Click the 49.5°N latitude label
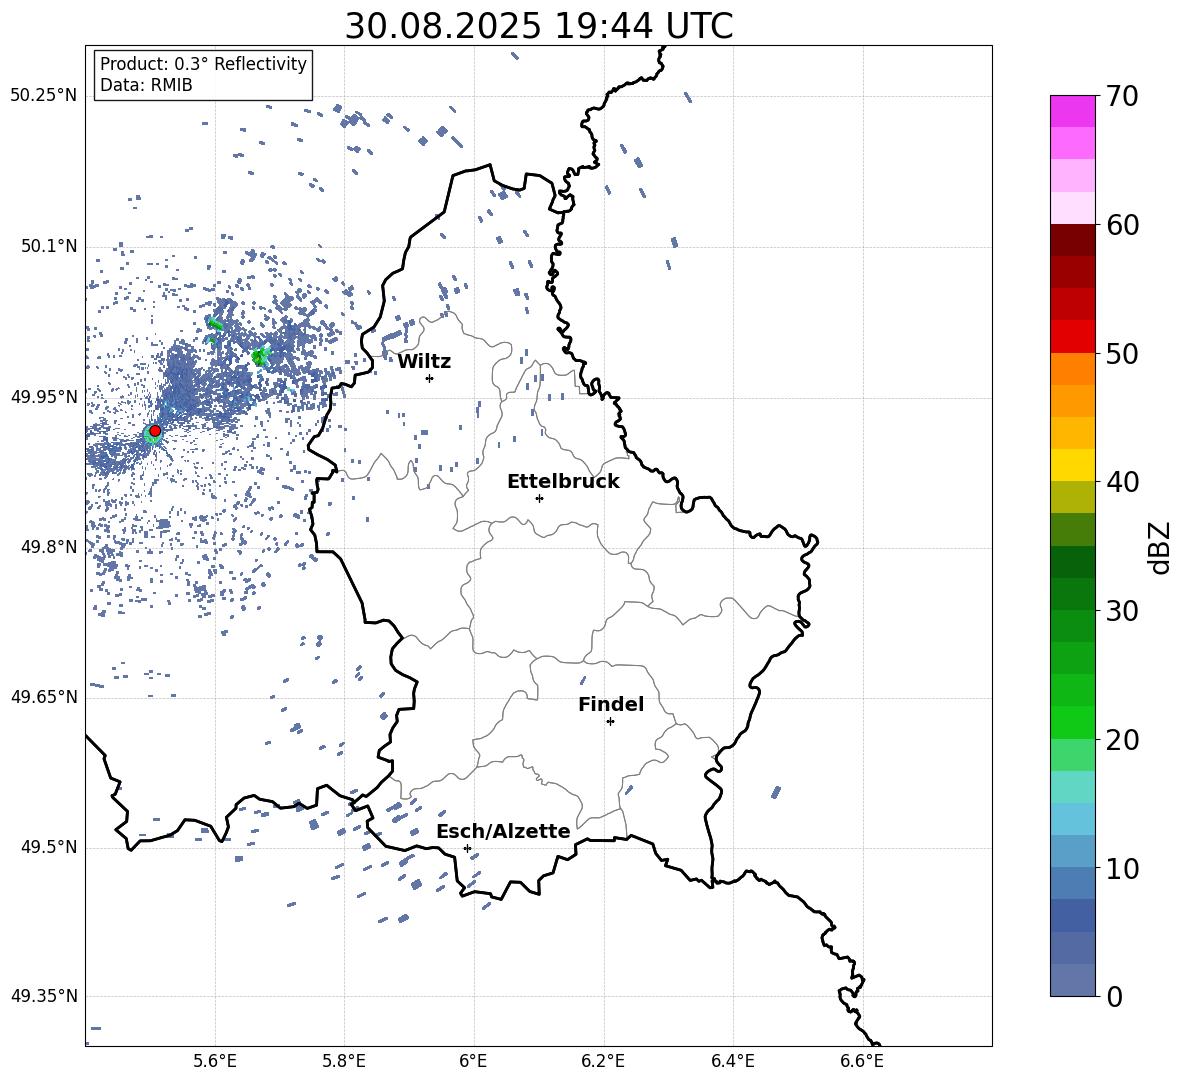Screen dimensions: 1184x1081 tap(50, 847)
